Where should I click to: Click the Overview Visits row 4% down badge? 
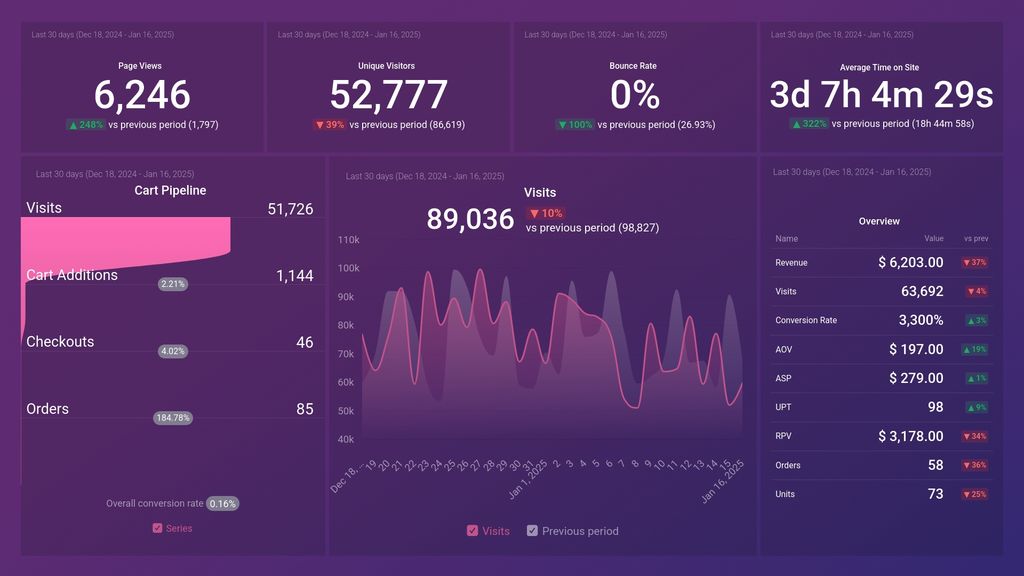coord(977,291)
